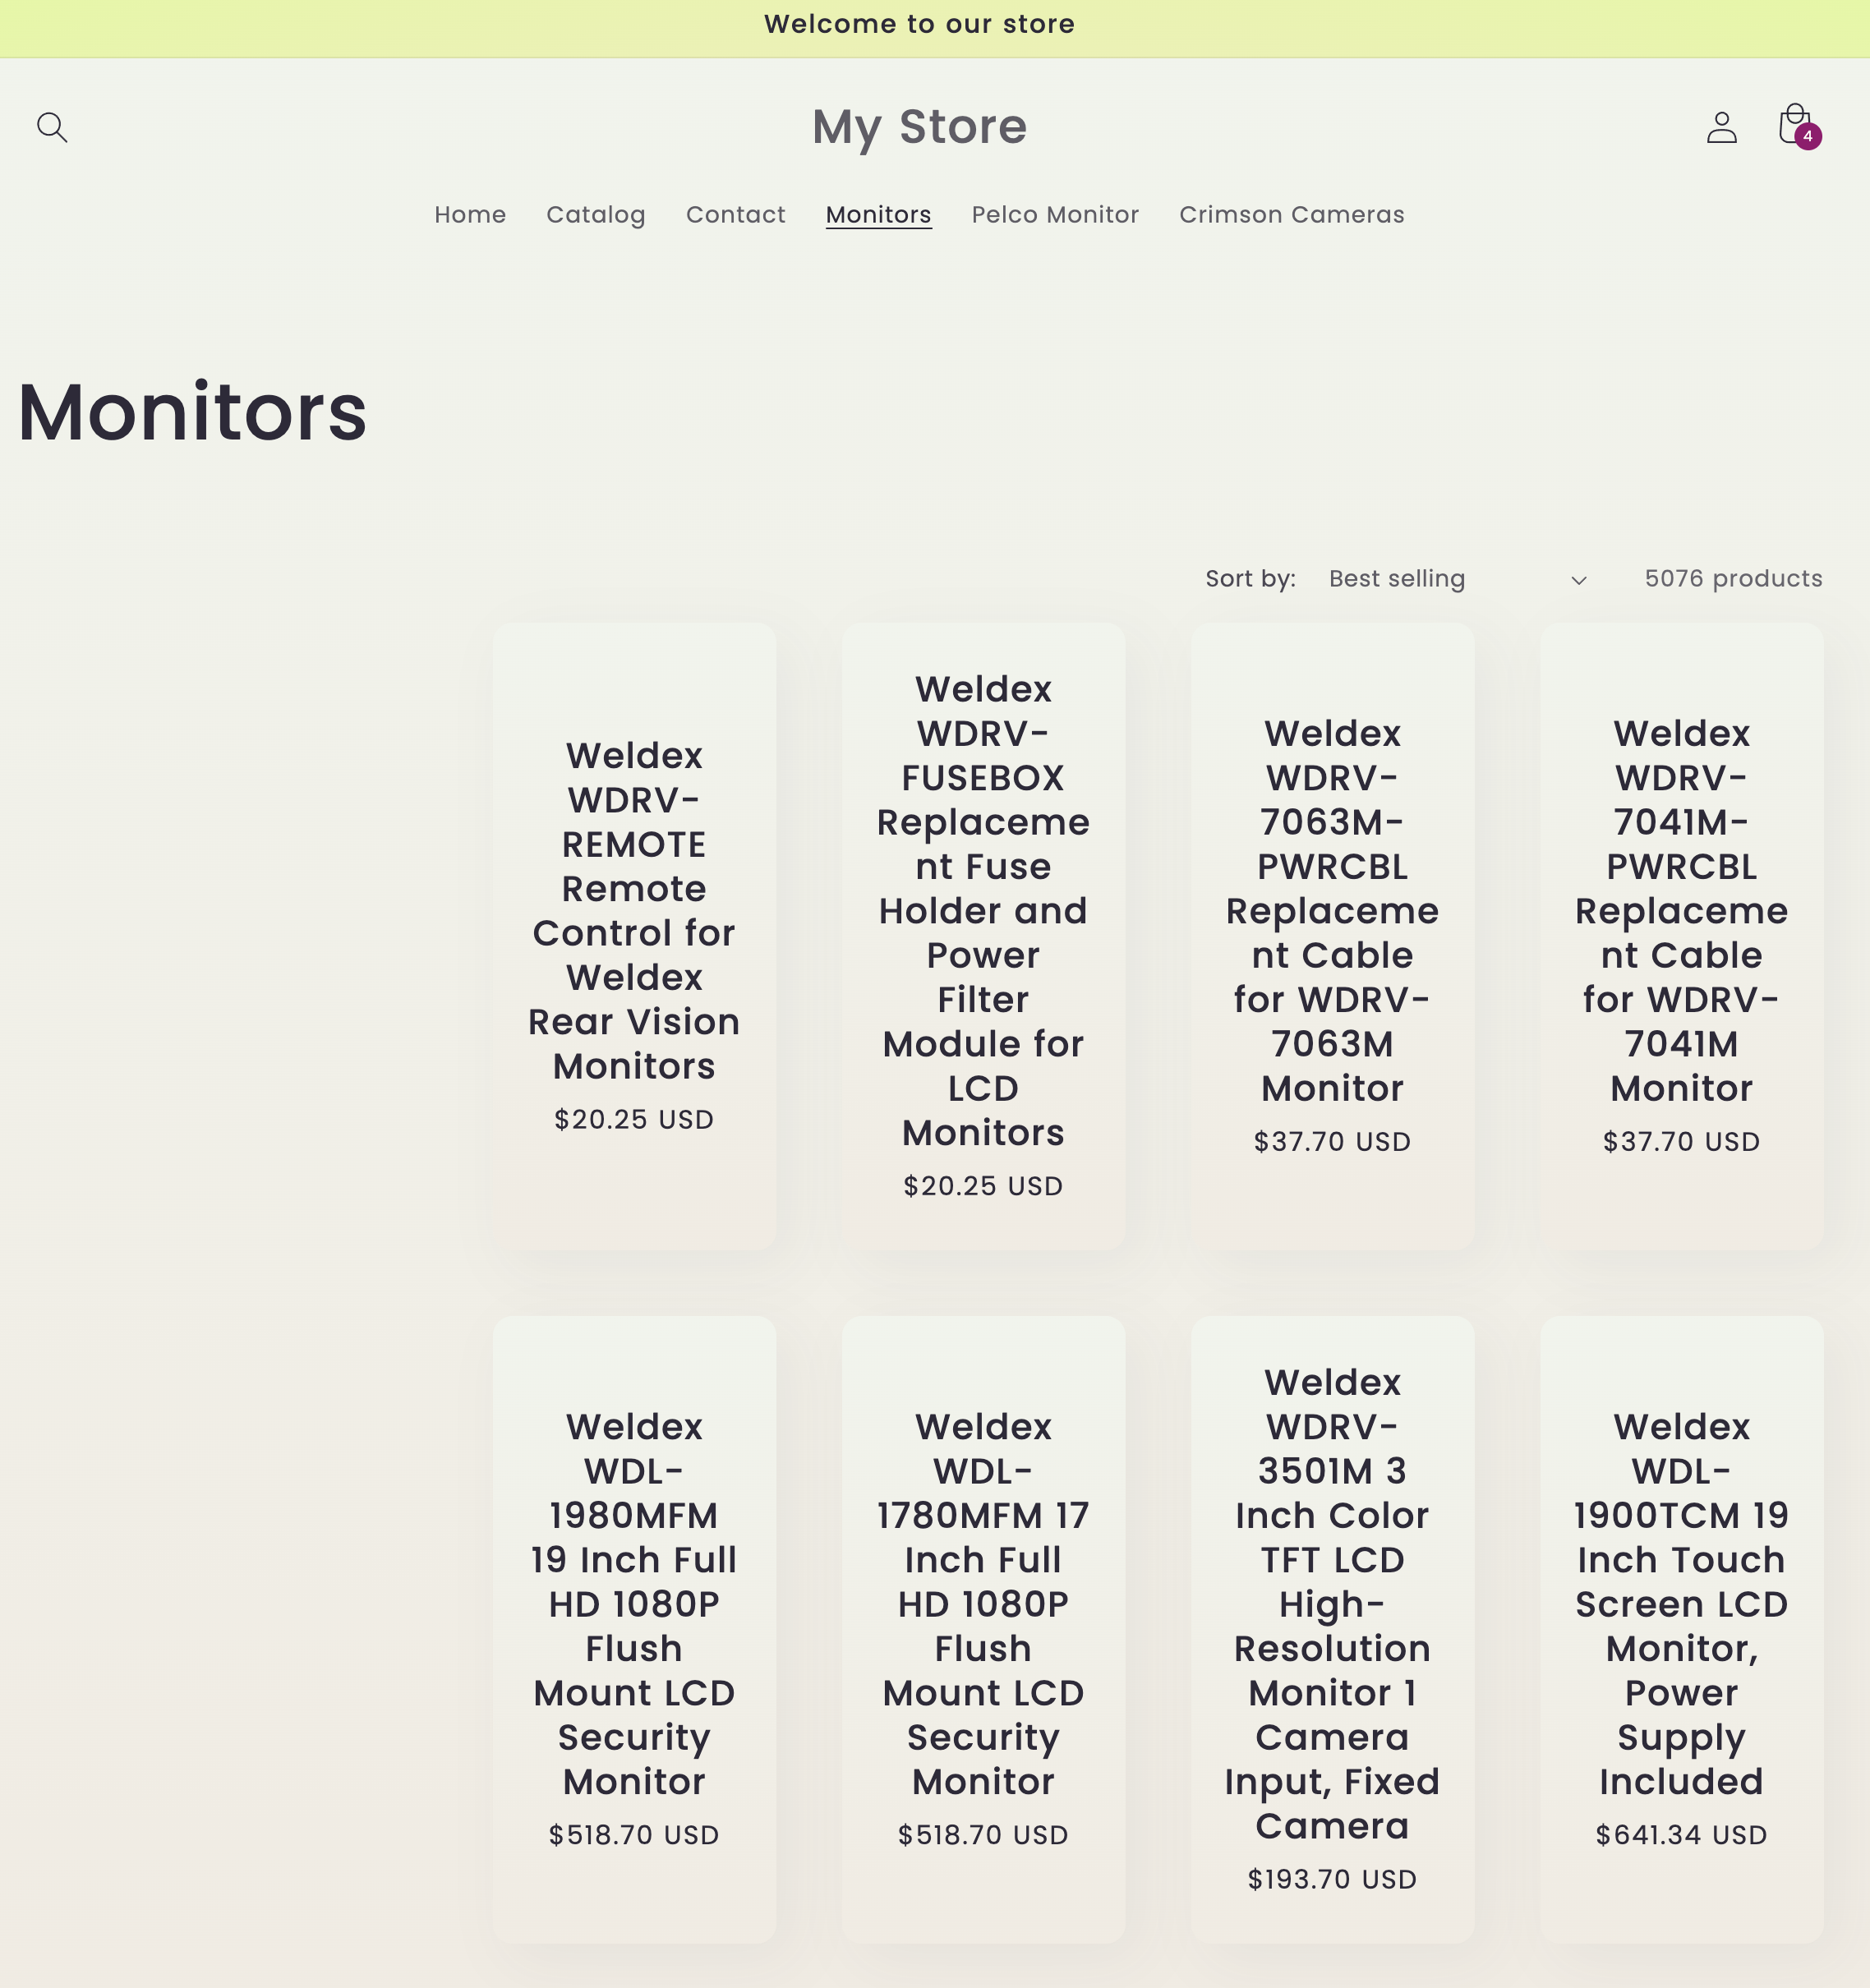Viewport: 1870px width, 1988px height.
Task: Click the sort dropdown chevron arrow
Action: click(x=1578, y=580)
